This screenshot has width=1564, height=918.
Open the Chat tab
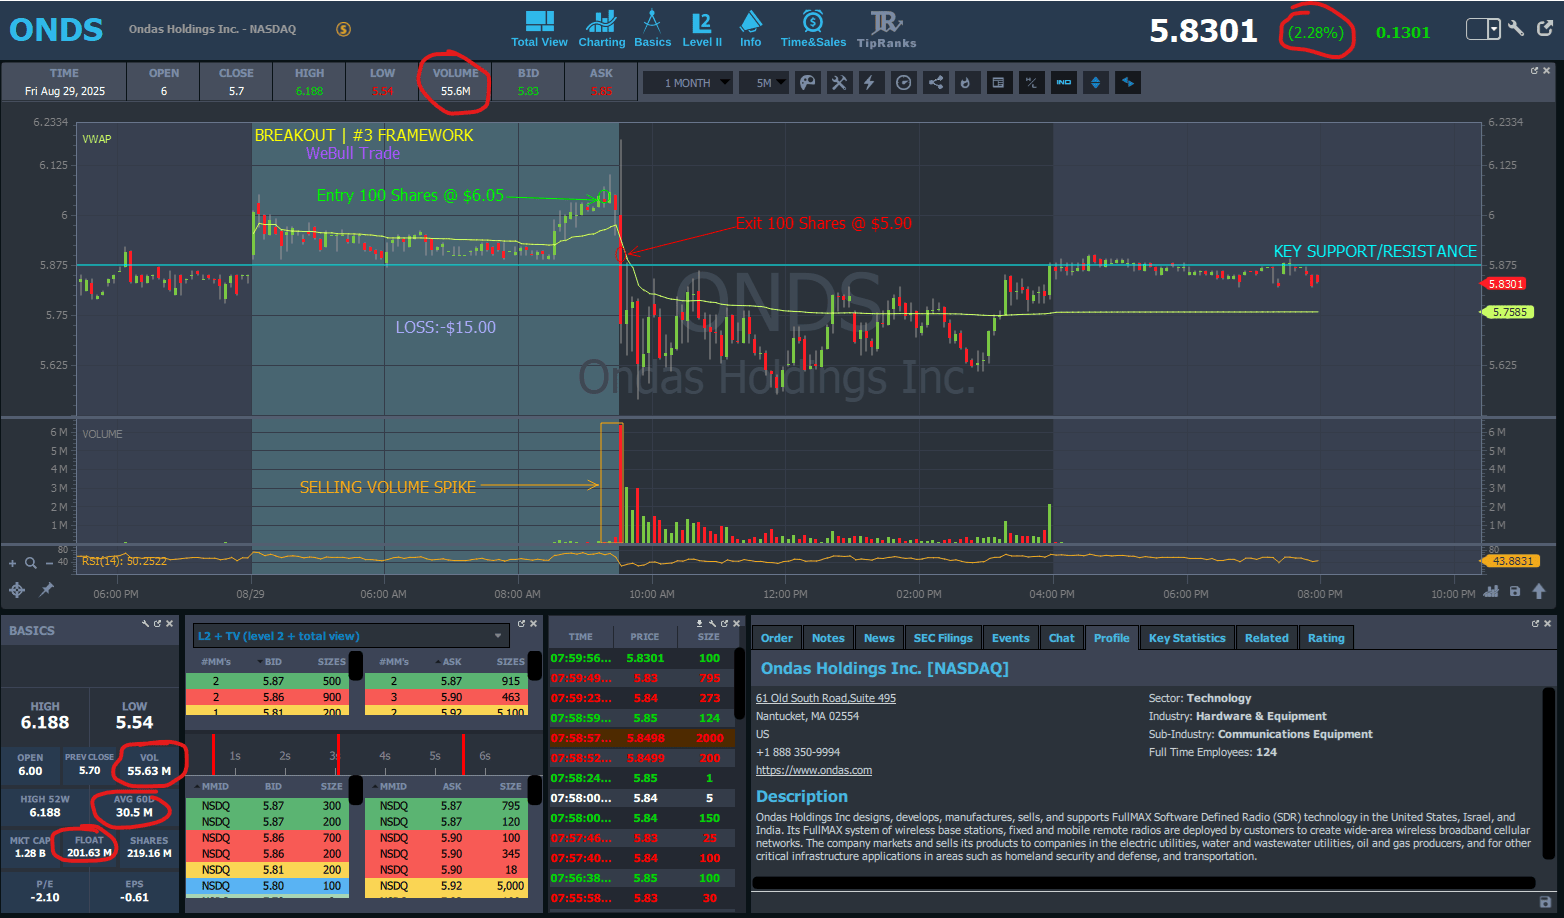(x=1062, y=638)
